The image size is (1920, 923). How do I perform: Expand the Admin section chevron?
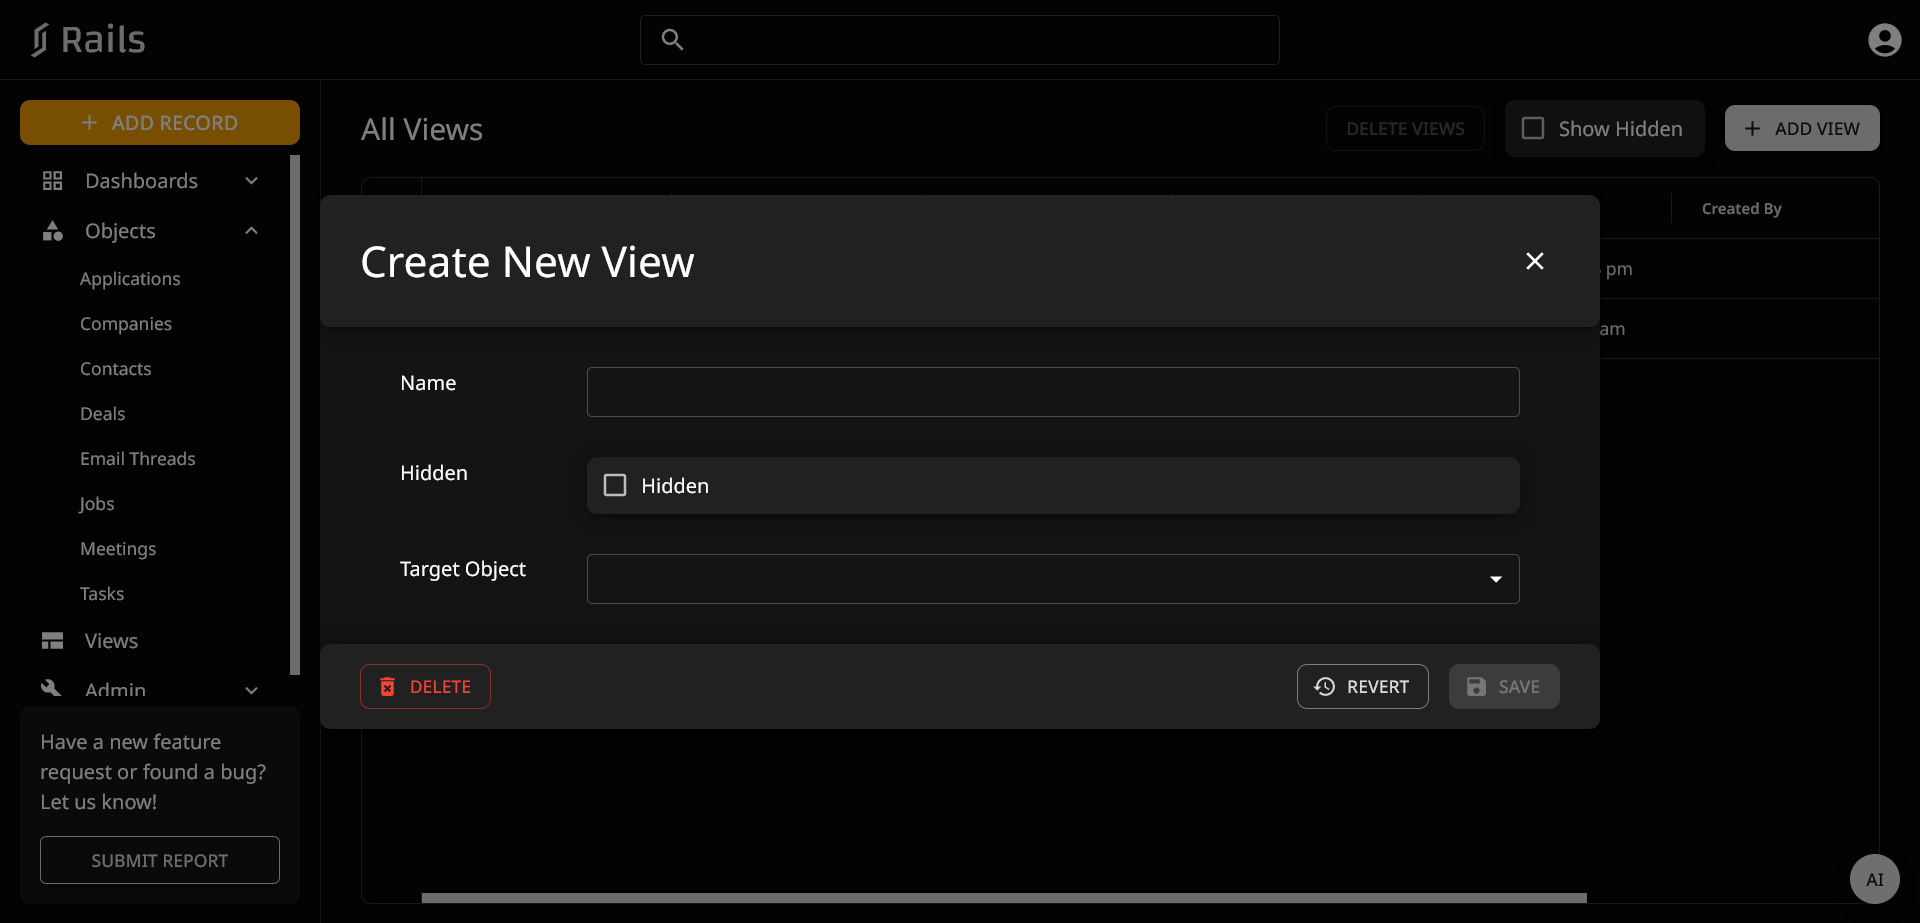[252, 690]
